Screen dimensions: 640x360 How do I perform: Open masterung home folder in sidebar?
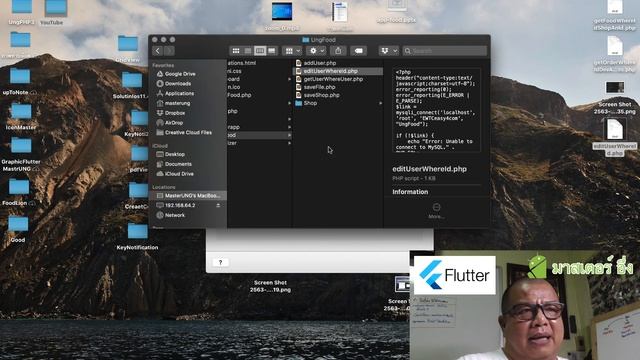click(178, 103)
